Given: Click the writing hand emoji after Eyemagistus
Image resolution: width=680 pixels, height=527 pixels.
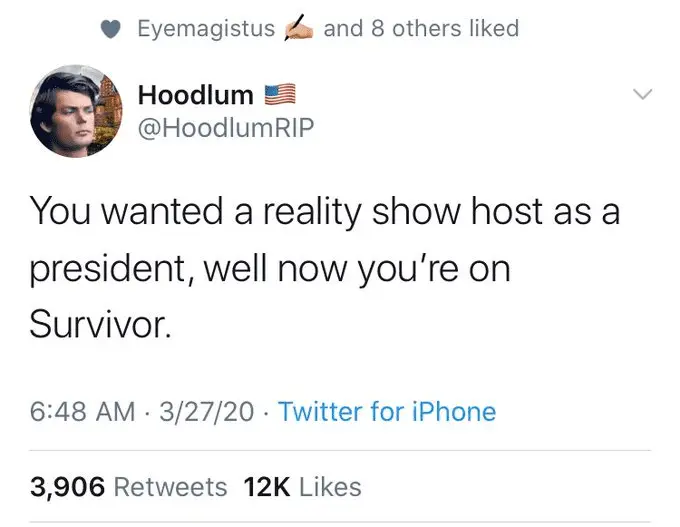Looking at the screenshot, I should [299, 29].
